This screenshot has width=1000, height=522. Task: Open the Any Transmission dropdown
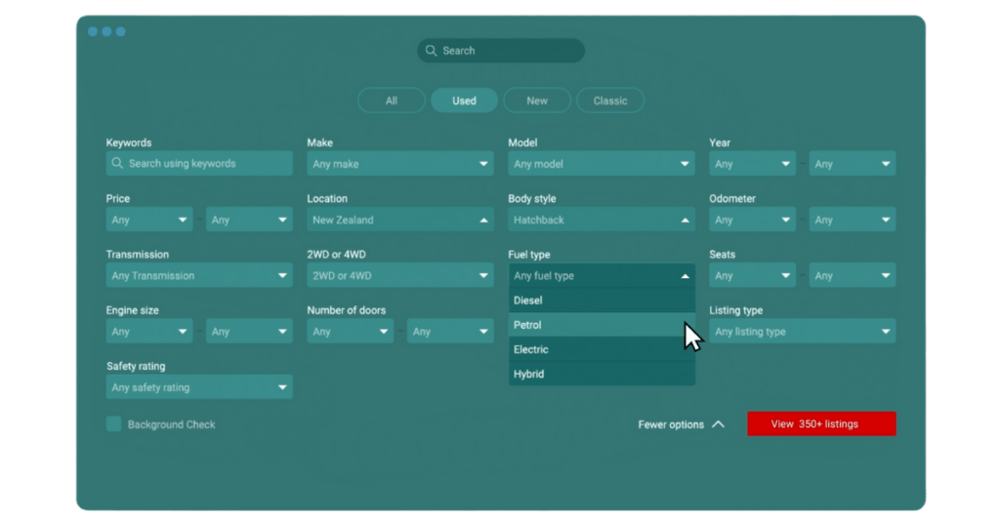tap(199, 276)
